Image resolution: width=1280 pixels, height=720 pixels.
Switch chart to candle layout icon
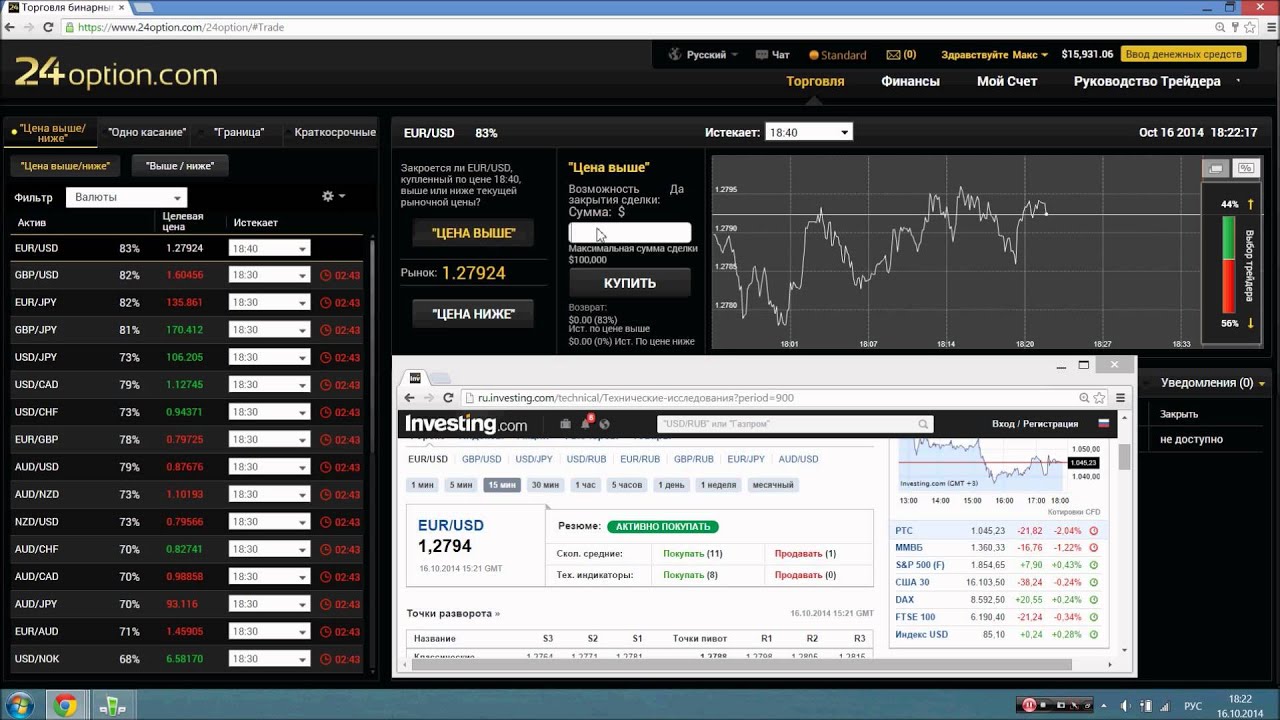(x=1216, y=168)
